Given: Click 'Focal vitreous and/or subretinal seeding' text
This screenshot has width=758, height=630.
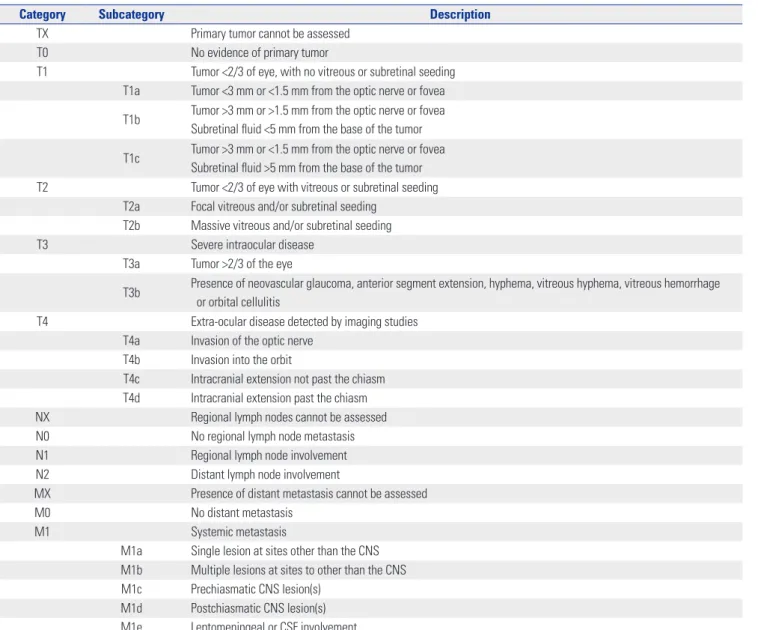Looking at the screenshot, I should click(283, 206).
